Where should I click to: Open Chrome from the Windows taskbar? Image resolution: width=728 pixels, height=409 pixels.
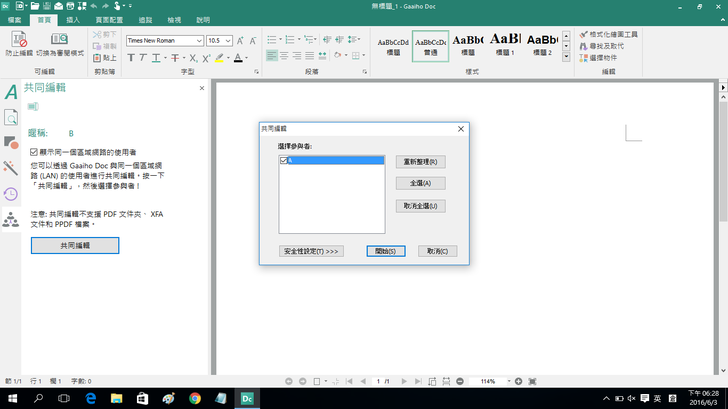[x=194, y=398]
